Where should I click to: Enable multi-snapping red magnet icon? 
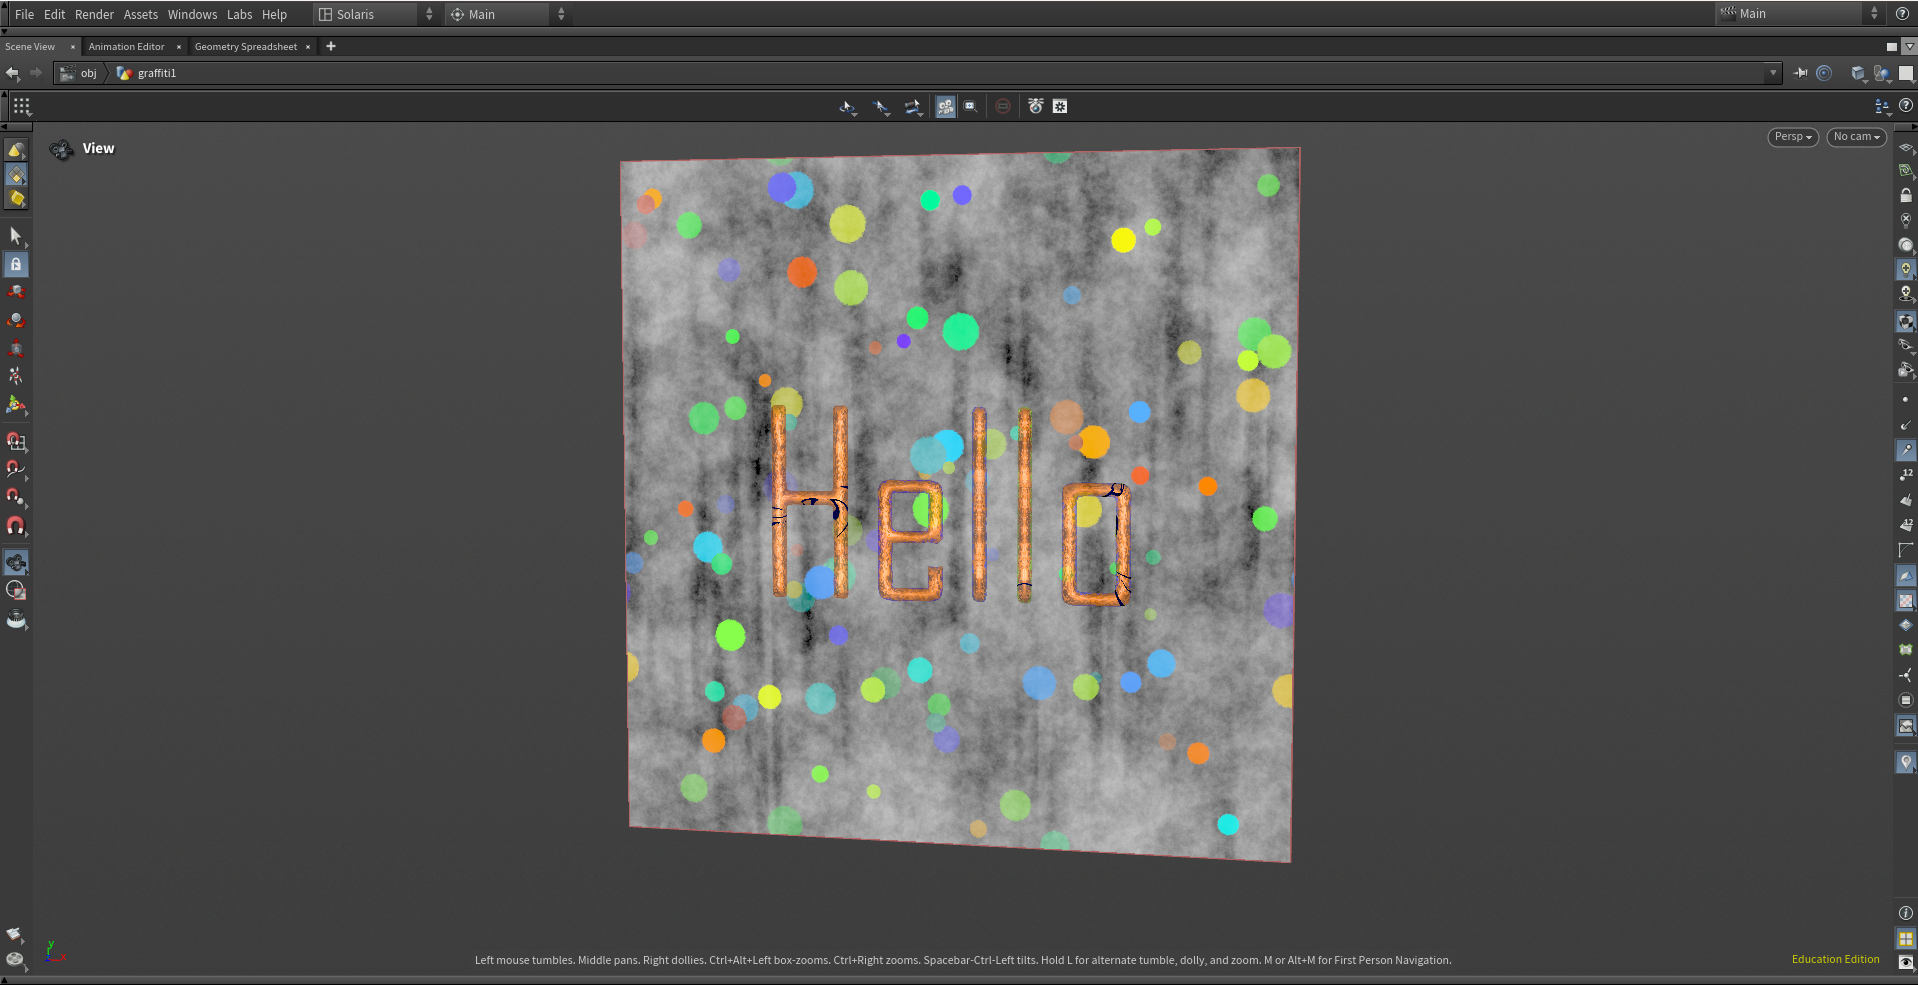pyautogui.click(x=15, y=525)
